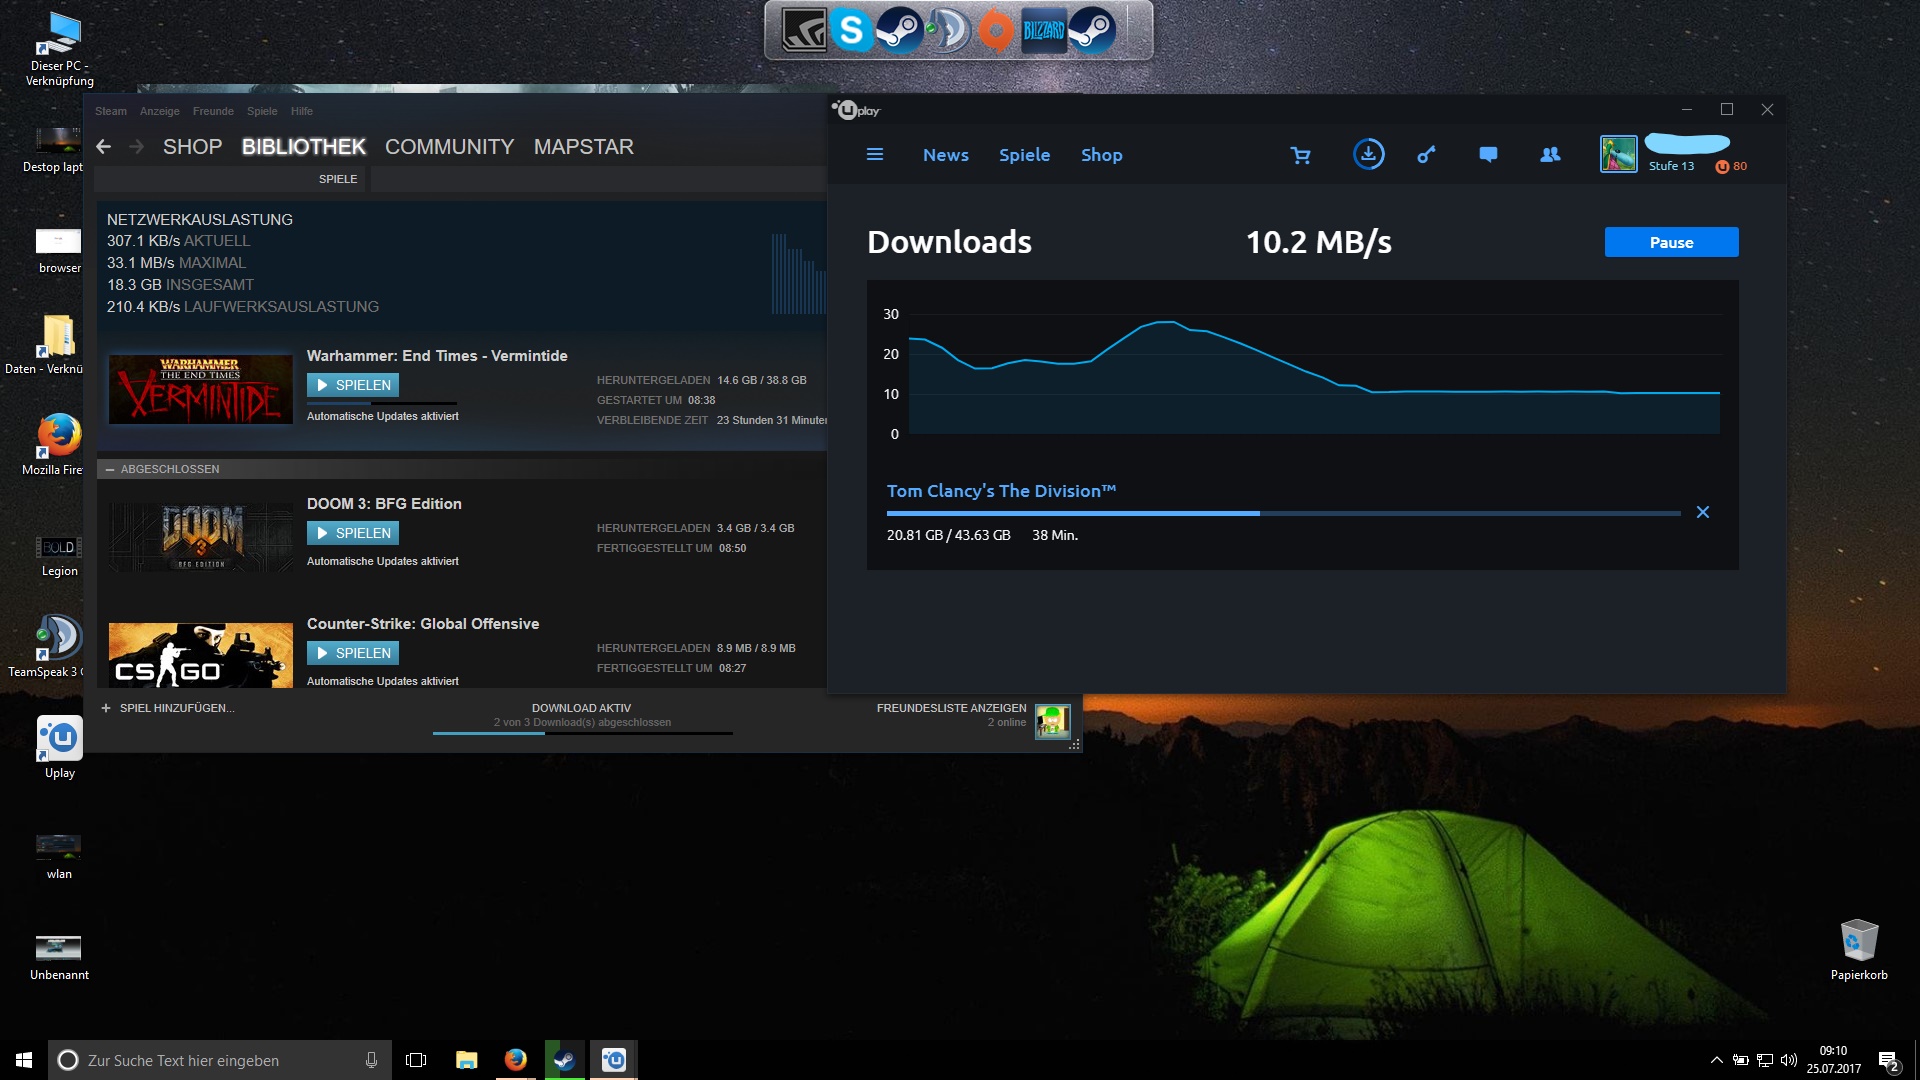Click the Windows search text field

220,1060
